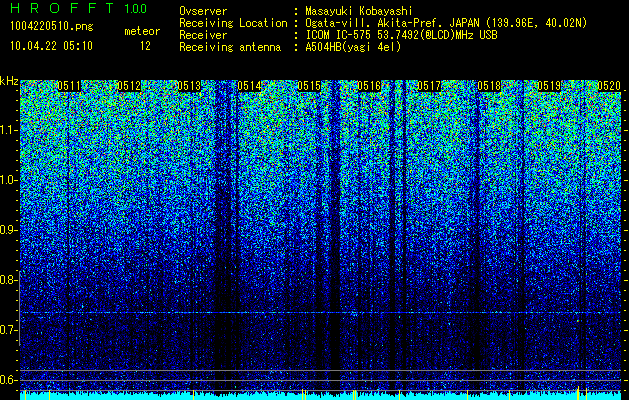Image resolution: width=629 pixels, height=400 pixels.
Task: Click the observer name Masayuki Kobayashi
Action: pos(359,11)
